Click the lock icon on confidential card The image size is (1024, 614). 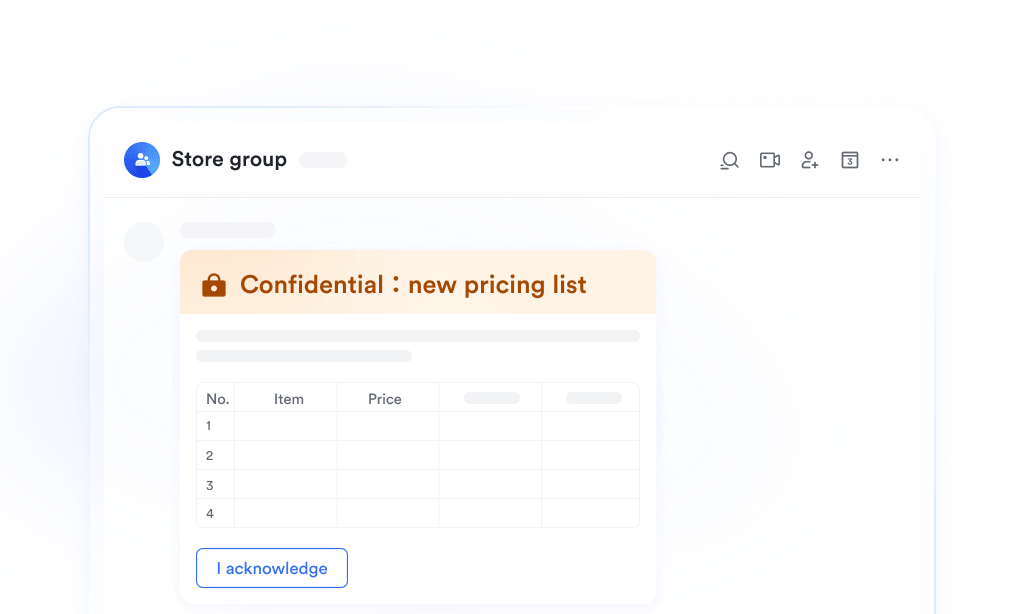click(x=214, y=285)
